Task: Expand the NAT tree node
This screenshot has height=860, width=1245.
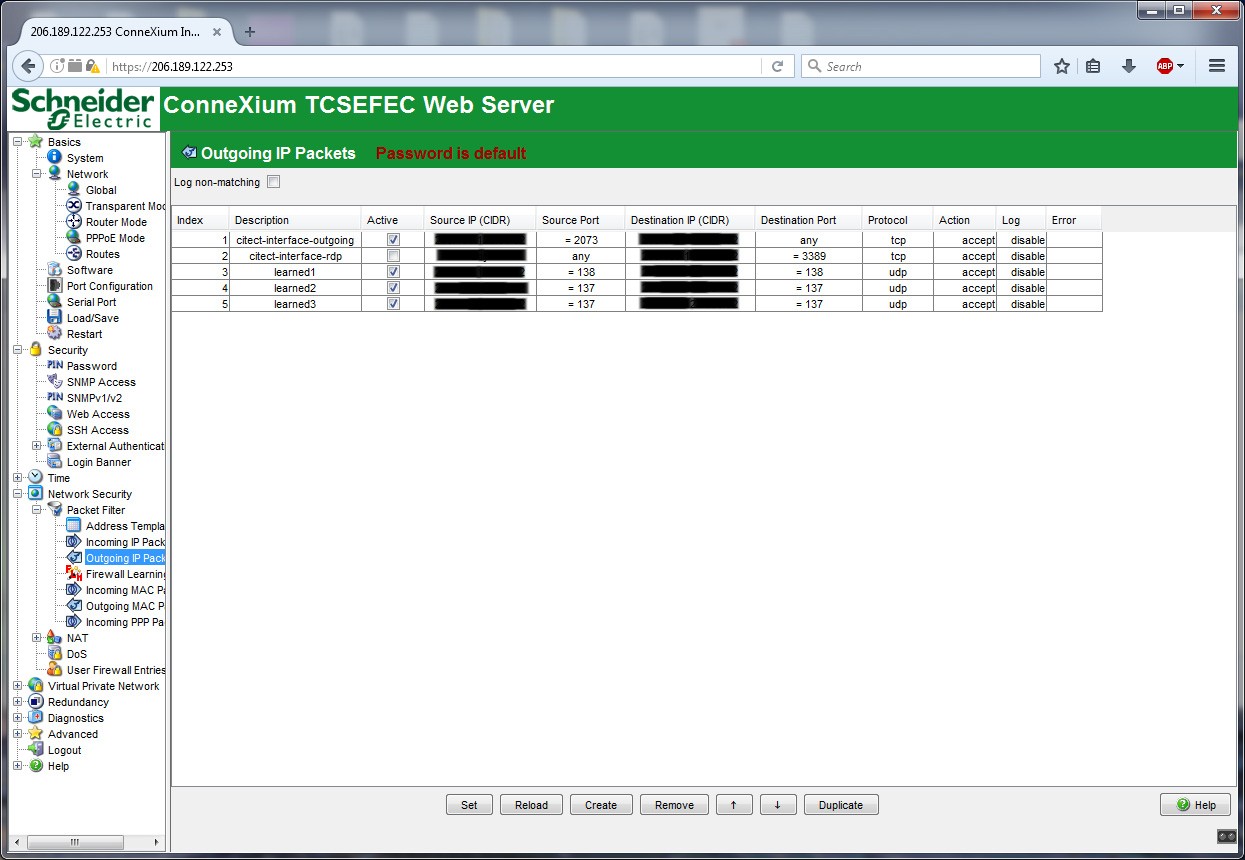Action: click(37, 638)
